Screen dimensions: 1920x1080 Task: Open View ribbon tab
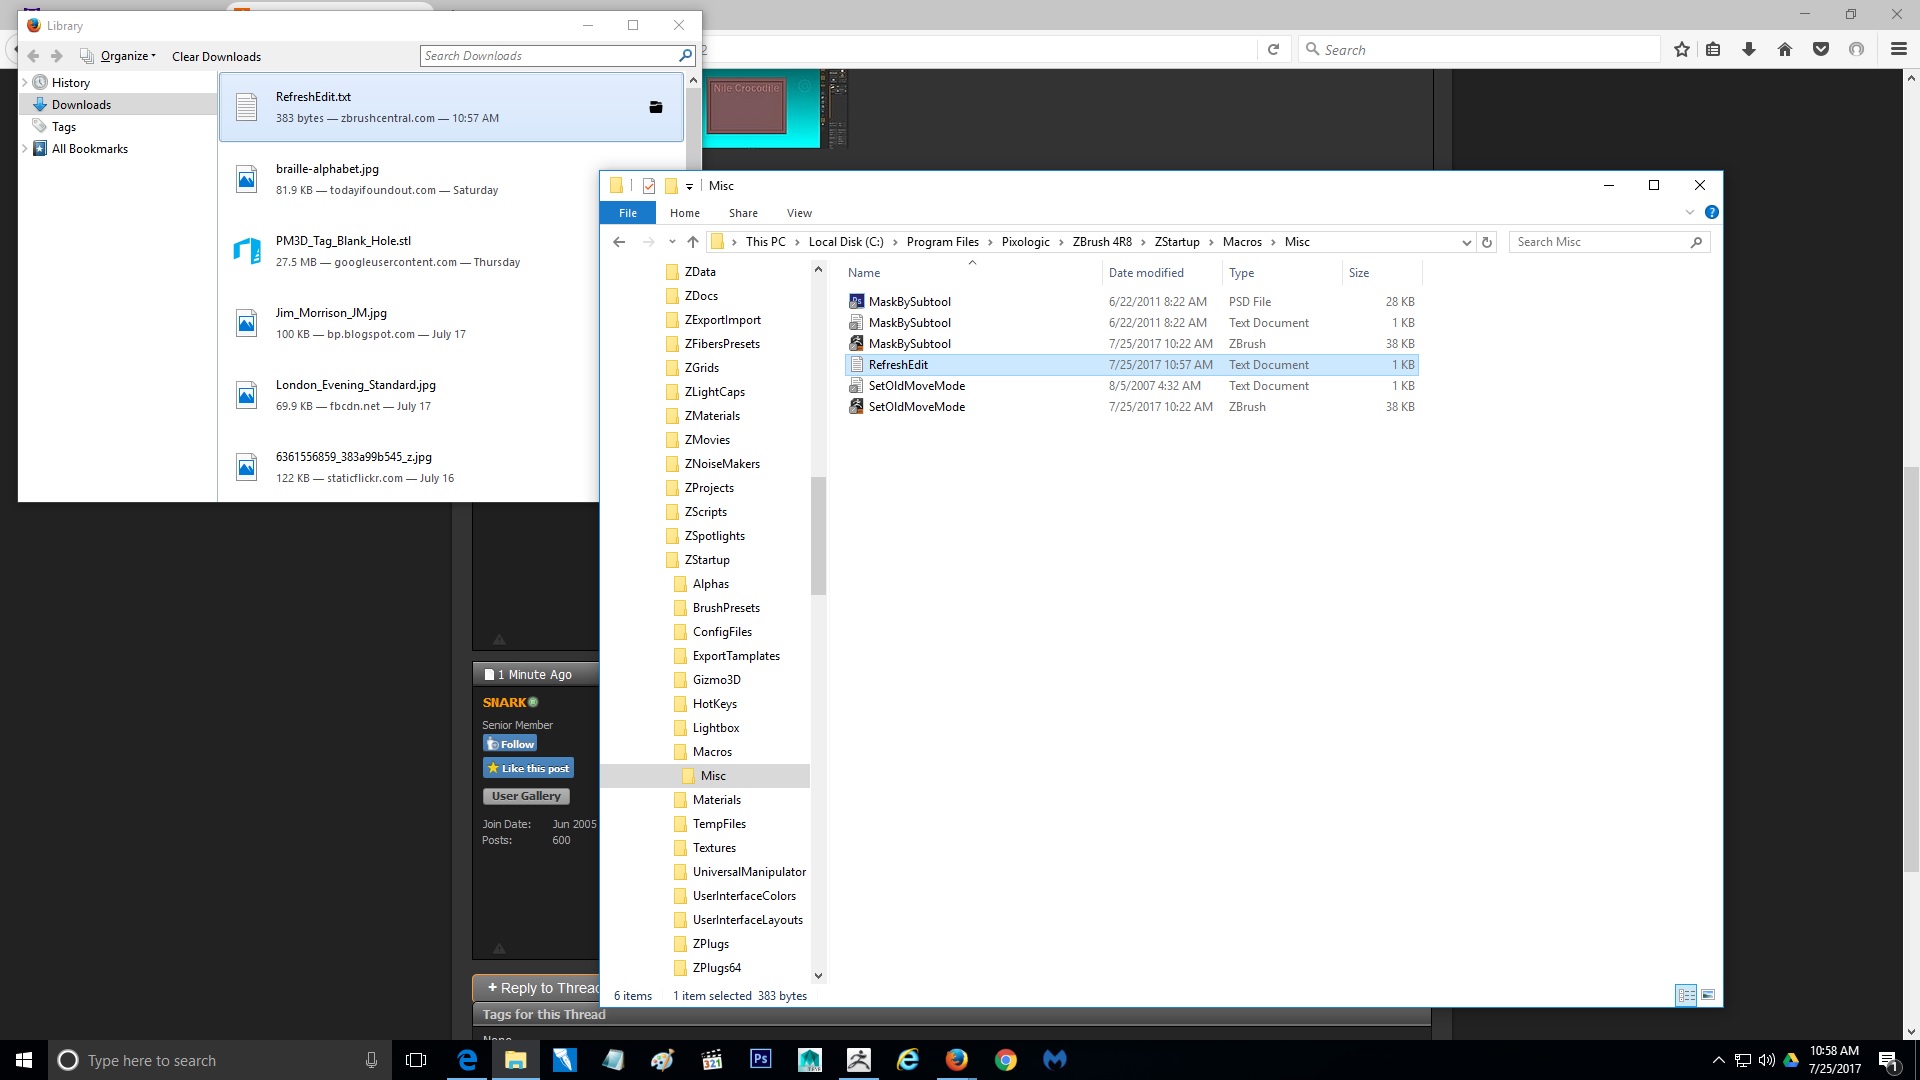coord(799,213)
